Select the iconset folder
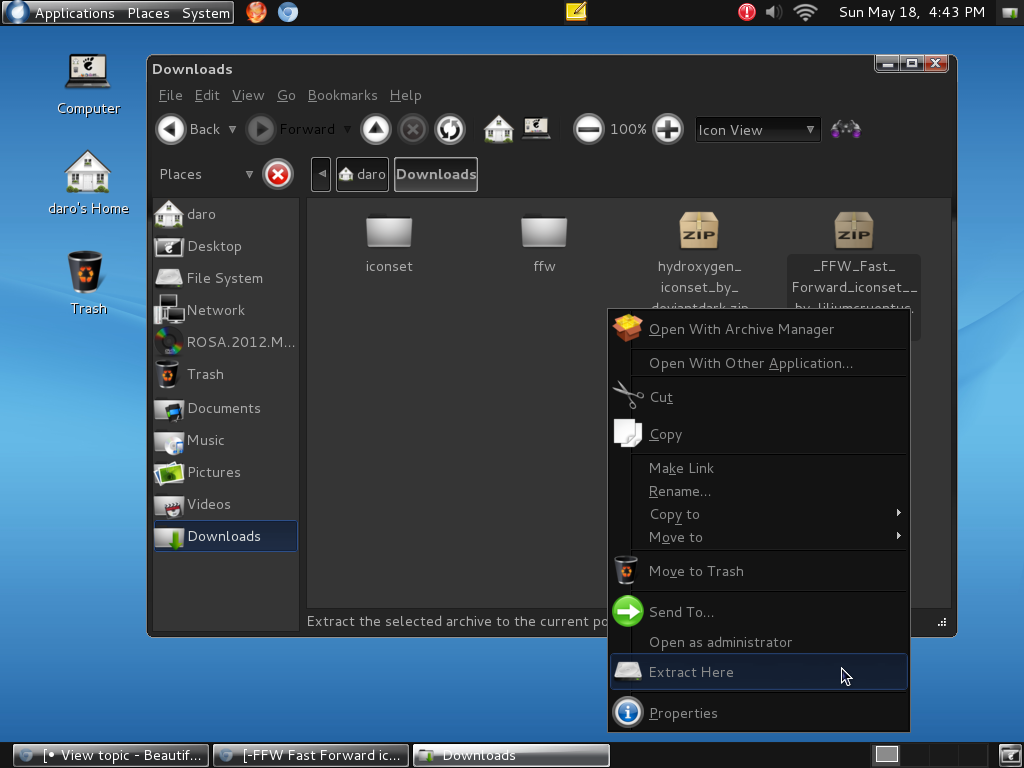 pyautogui.click(x=389, y=242)
